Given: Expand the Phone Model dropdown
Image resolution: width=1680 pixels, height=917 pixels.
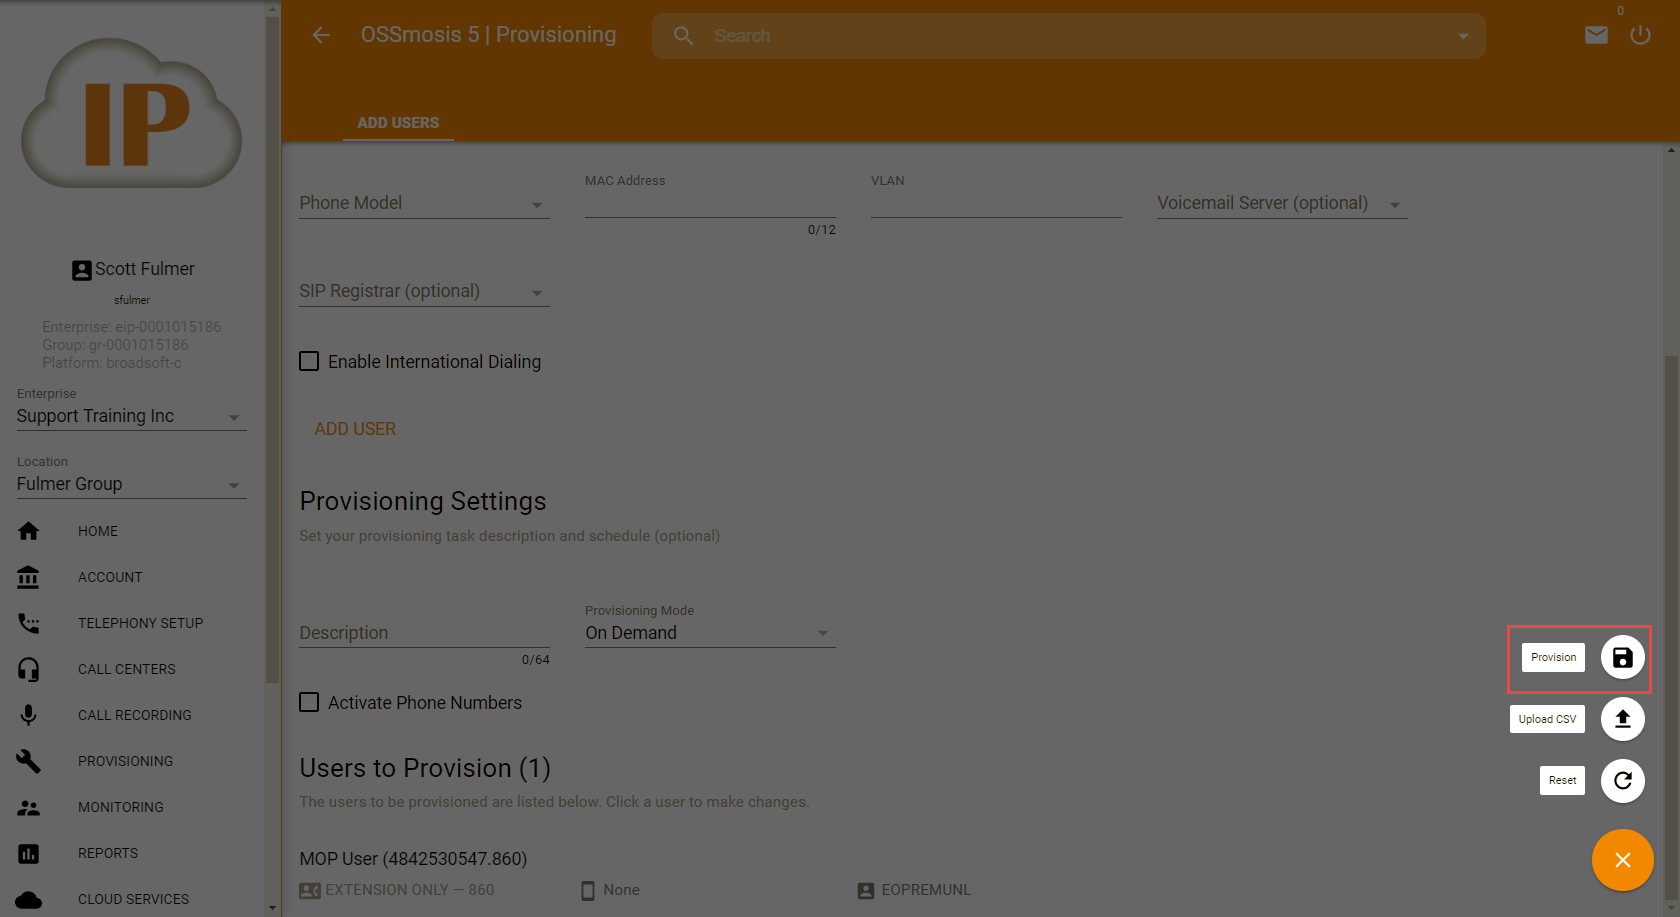Looking at the screenshot, I should 423,204.
